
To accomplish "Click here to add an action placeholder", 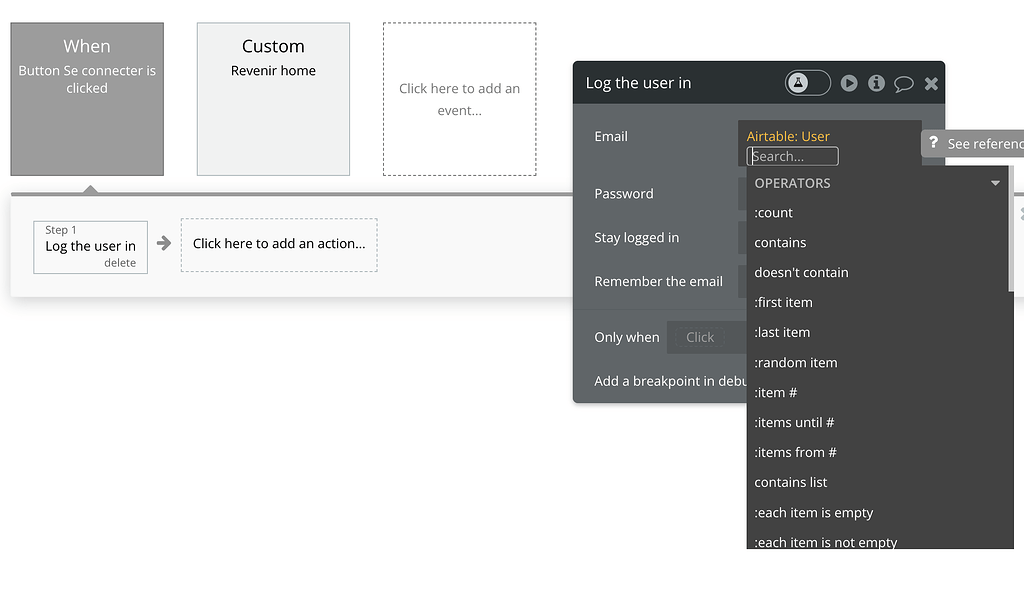I will pos(279,243).
